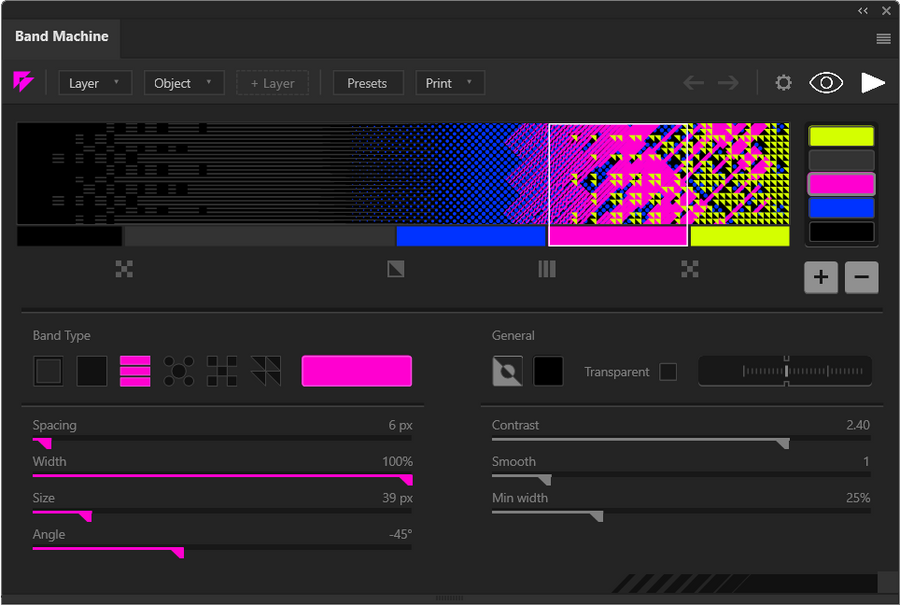
Task: Collapse the panel with double-chevron icon
Action: 863,11
